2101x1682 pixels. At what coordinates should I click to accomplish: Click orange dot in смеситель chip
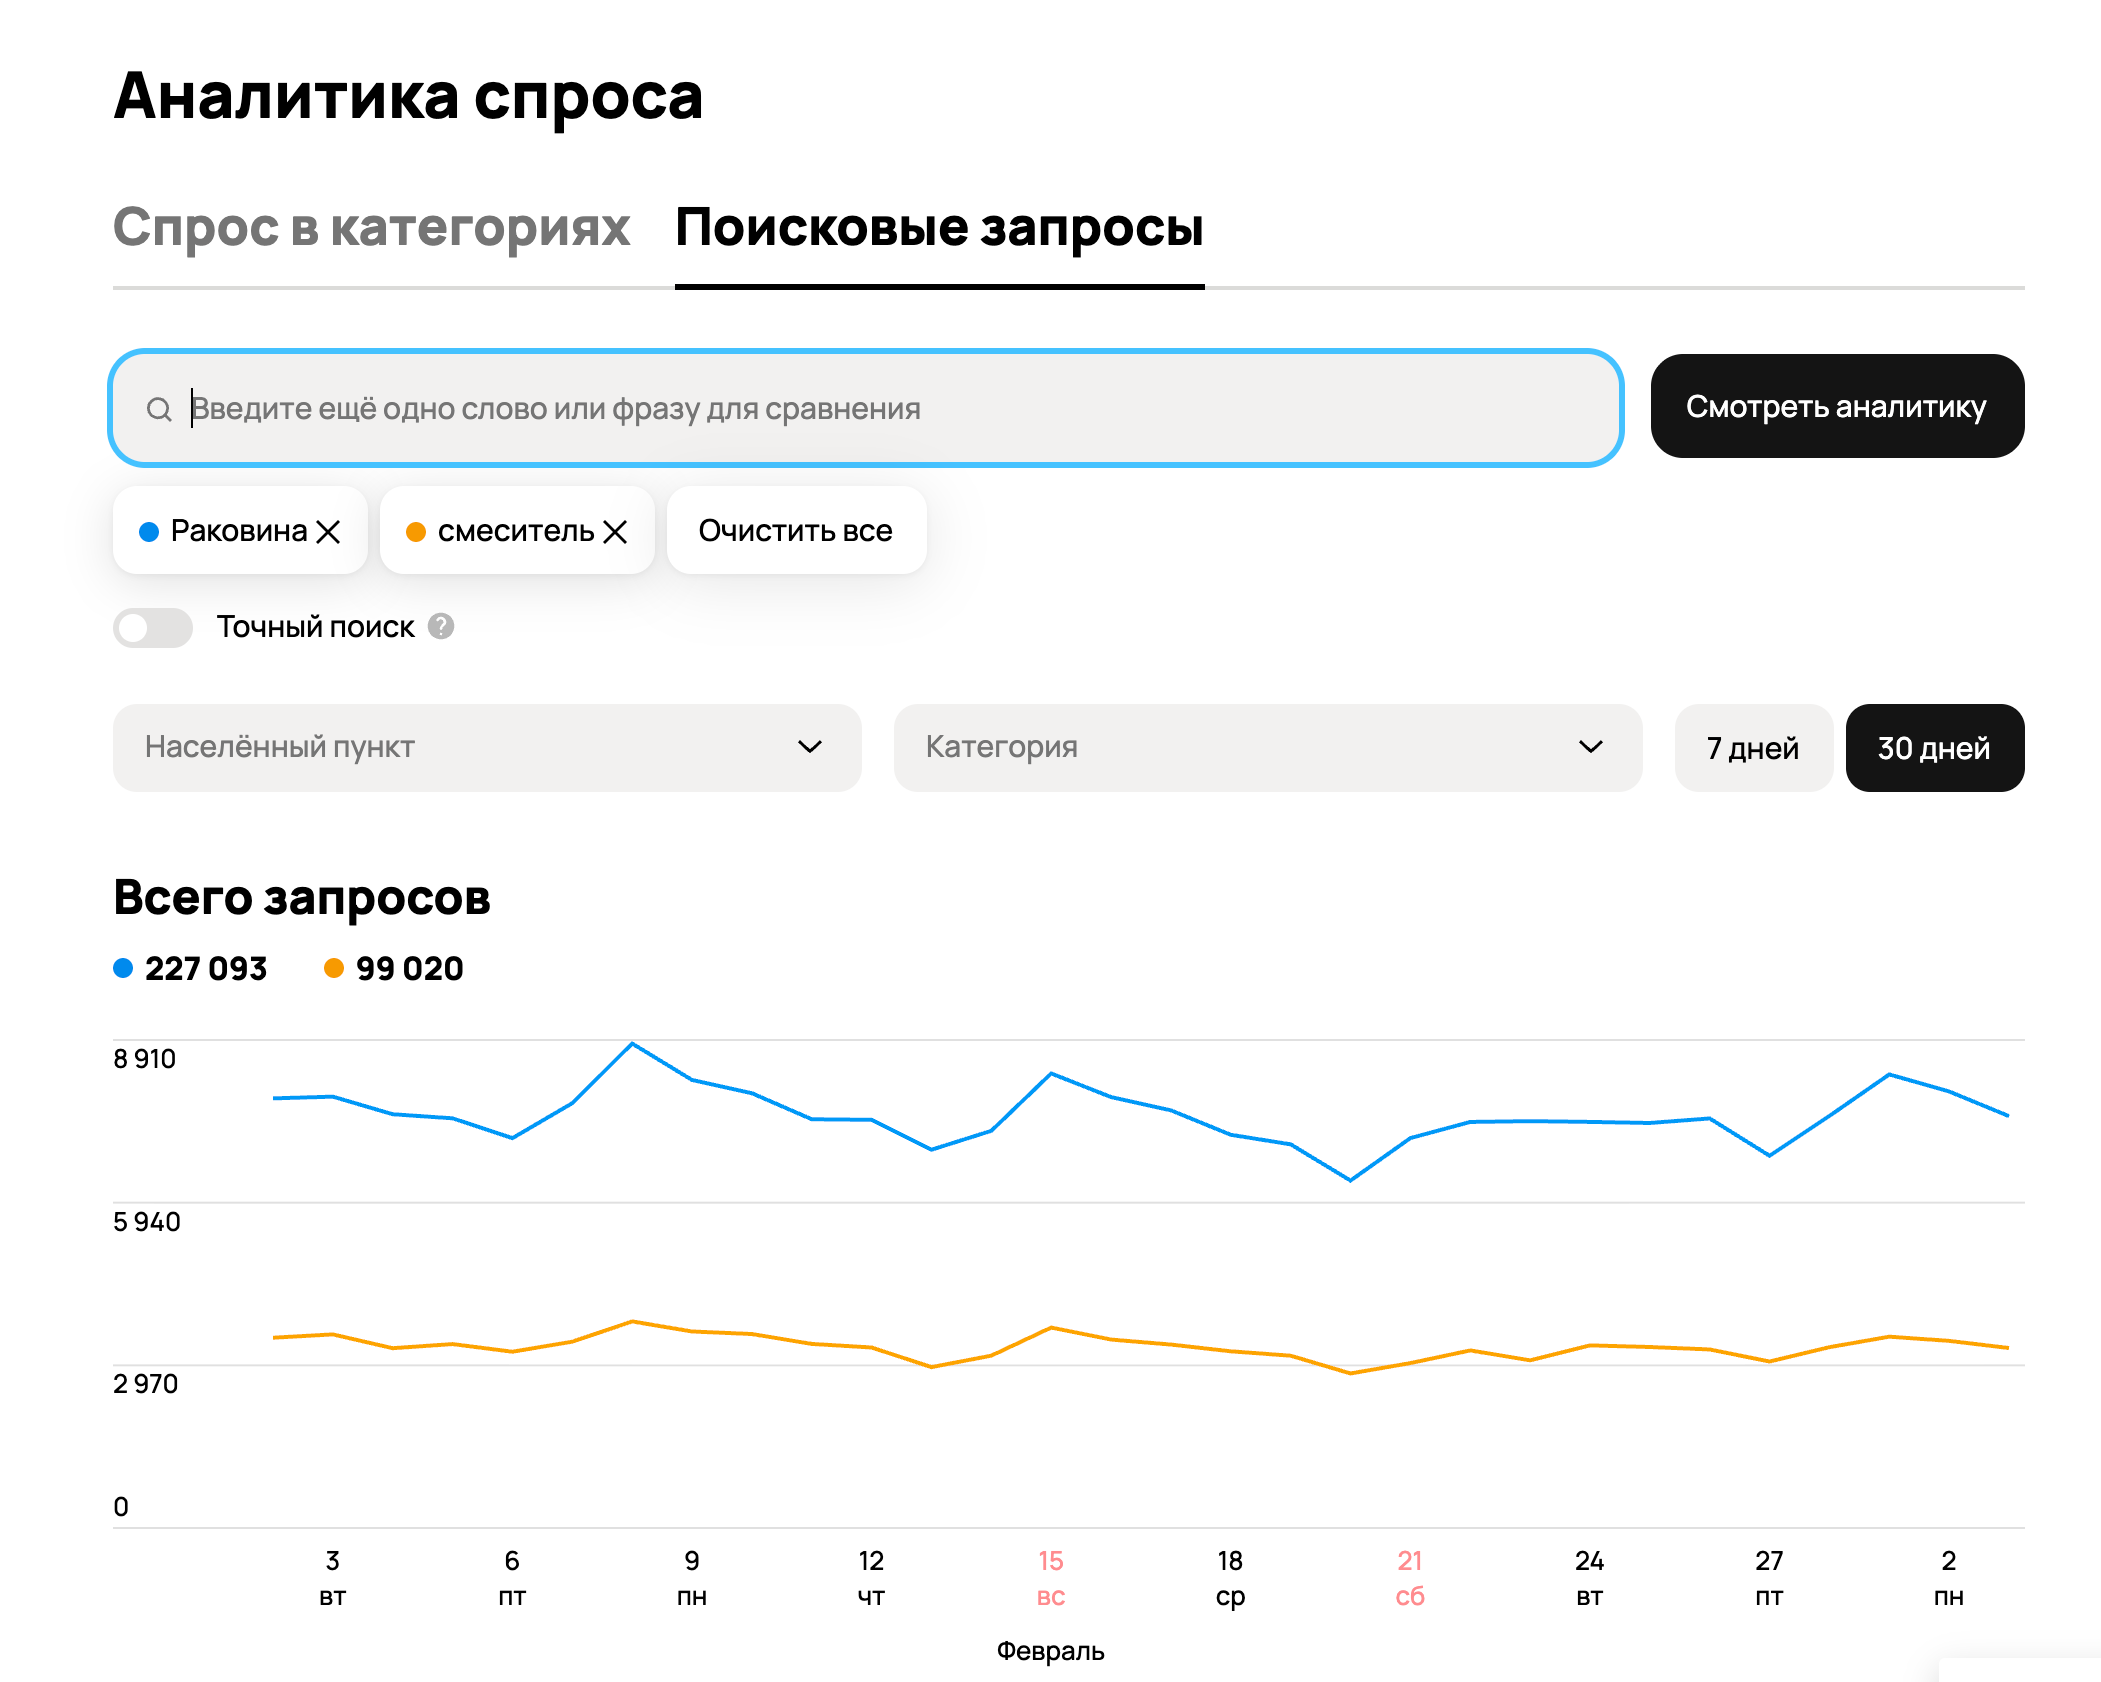416,532
